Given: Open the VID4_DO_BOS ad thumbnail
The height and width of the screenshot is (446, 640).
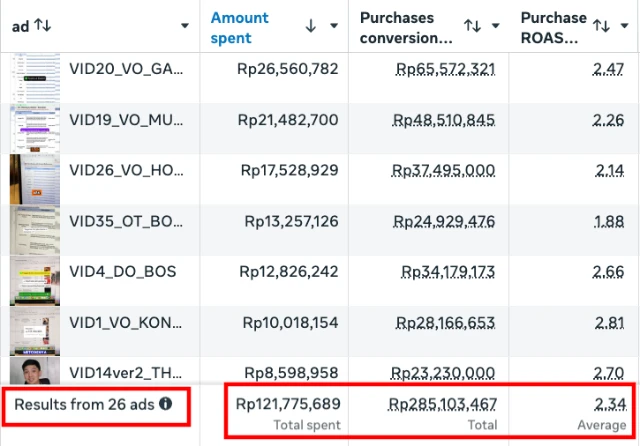Looking at the screenshot, I should (36, 280).
